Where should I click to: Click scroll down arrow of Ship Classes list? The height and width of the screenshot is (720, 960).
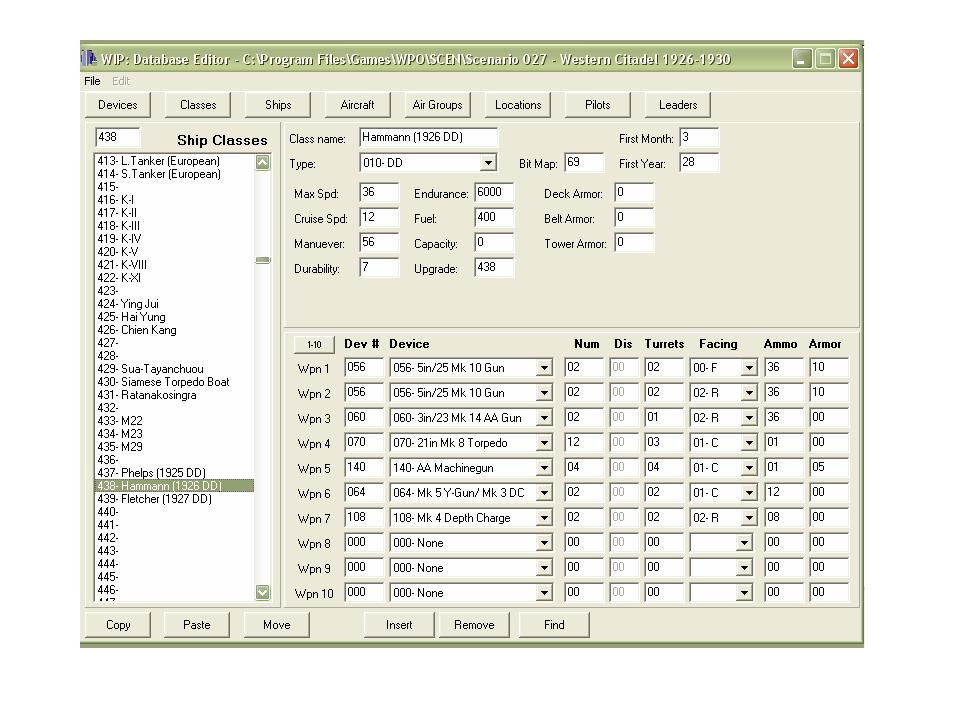[263, 592]
